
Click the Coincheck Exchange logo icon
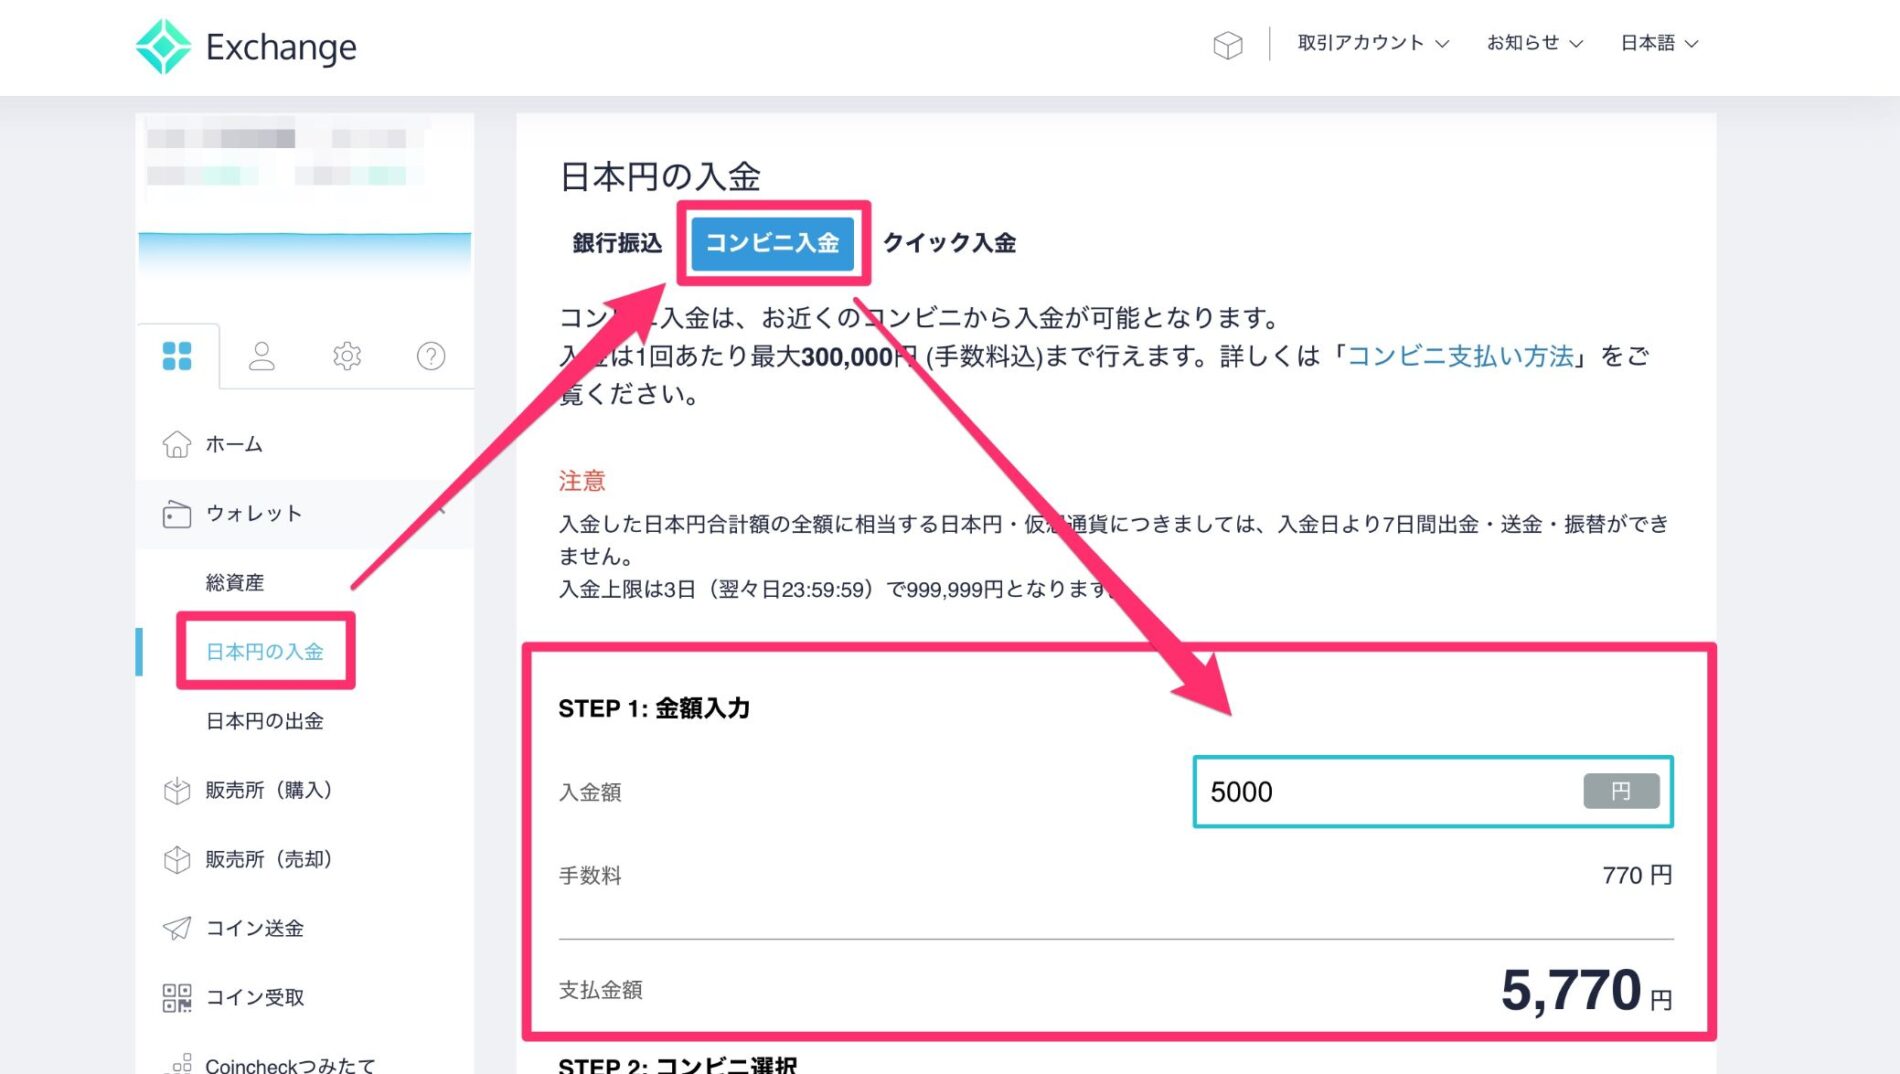(163, 46)
